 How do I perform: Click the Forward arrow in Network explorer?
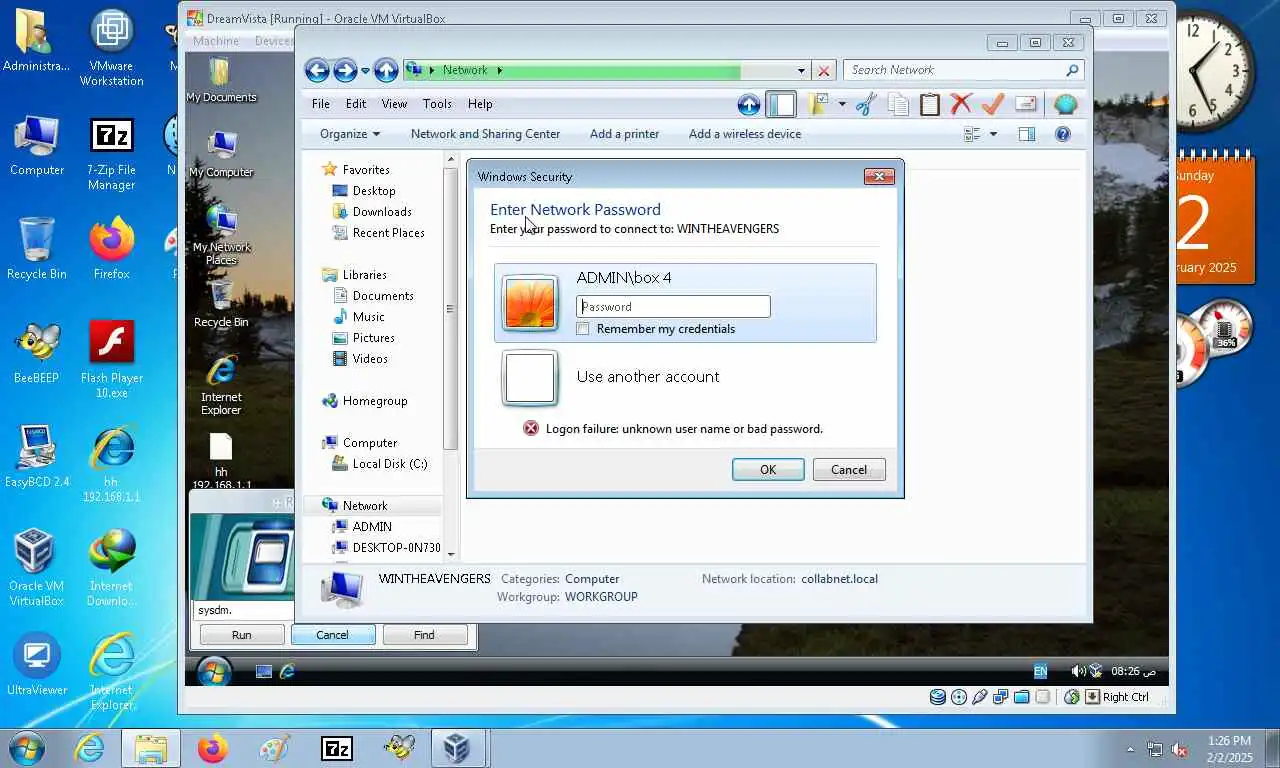click(345, 70)
